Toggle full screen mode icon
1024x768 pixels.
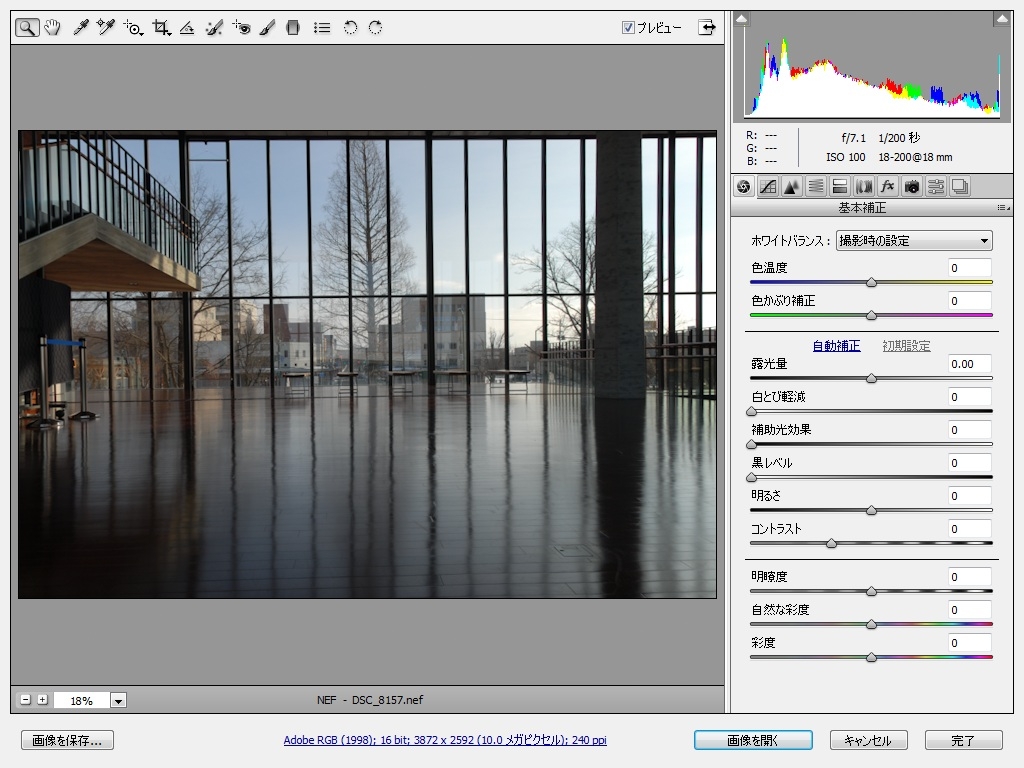(708, 28)
